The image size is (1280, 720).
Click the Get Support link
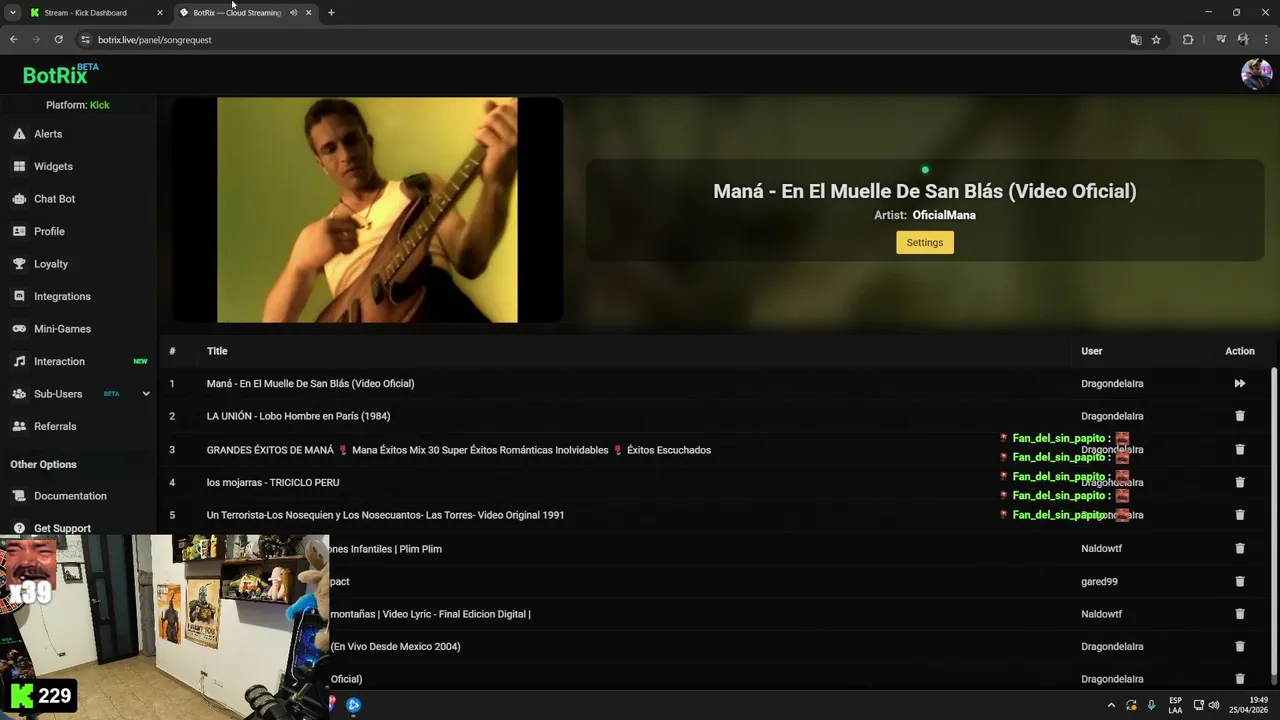[62, 528]
